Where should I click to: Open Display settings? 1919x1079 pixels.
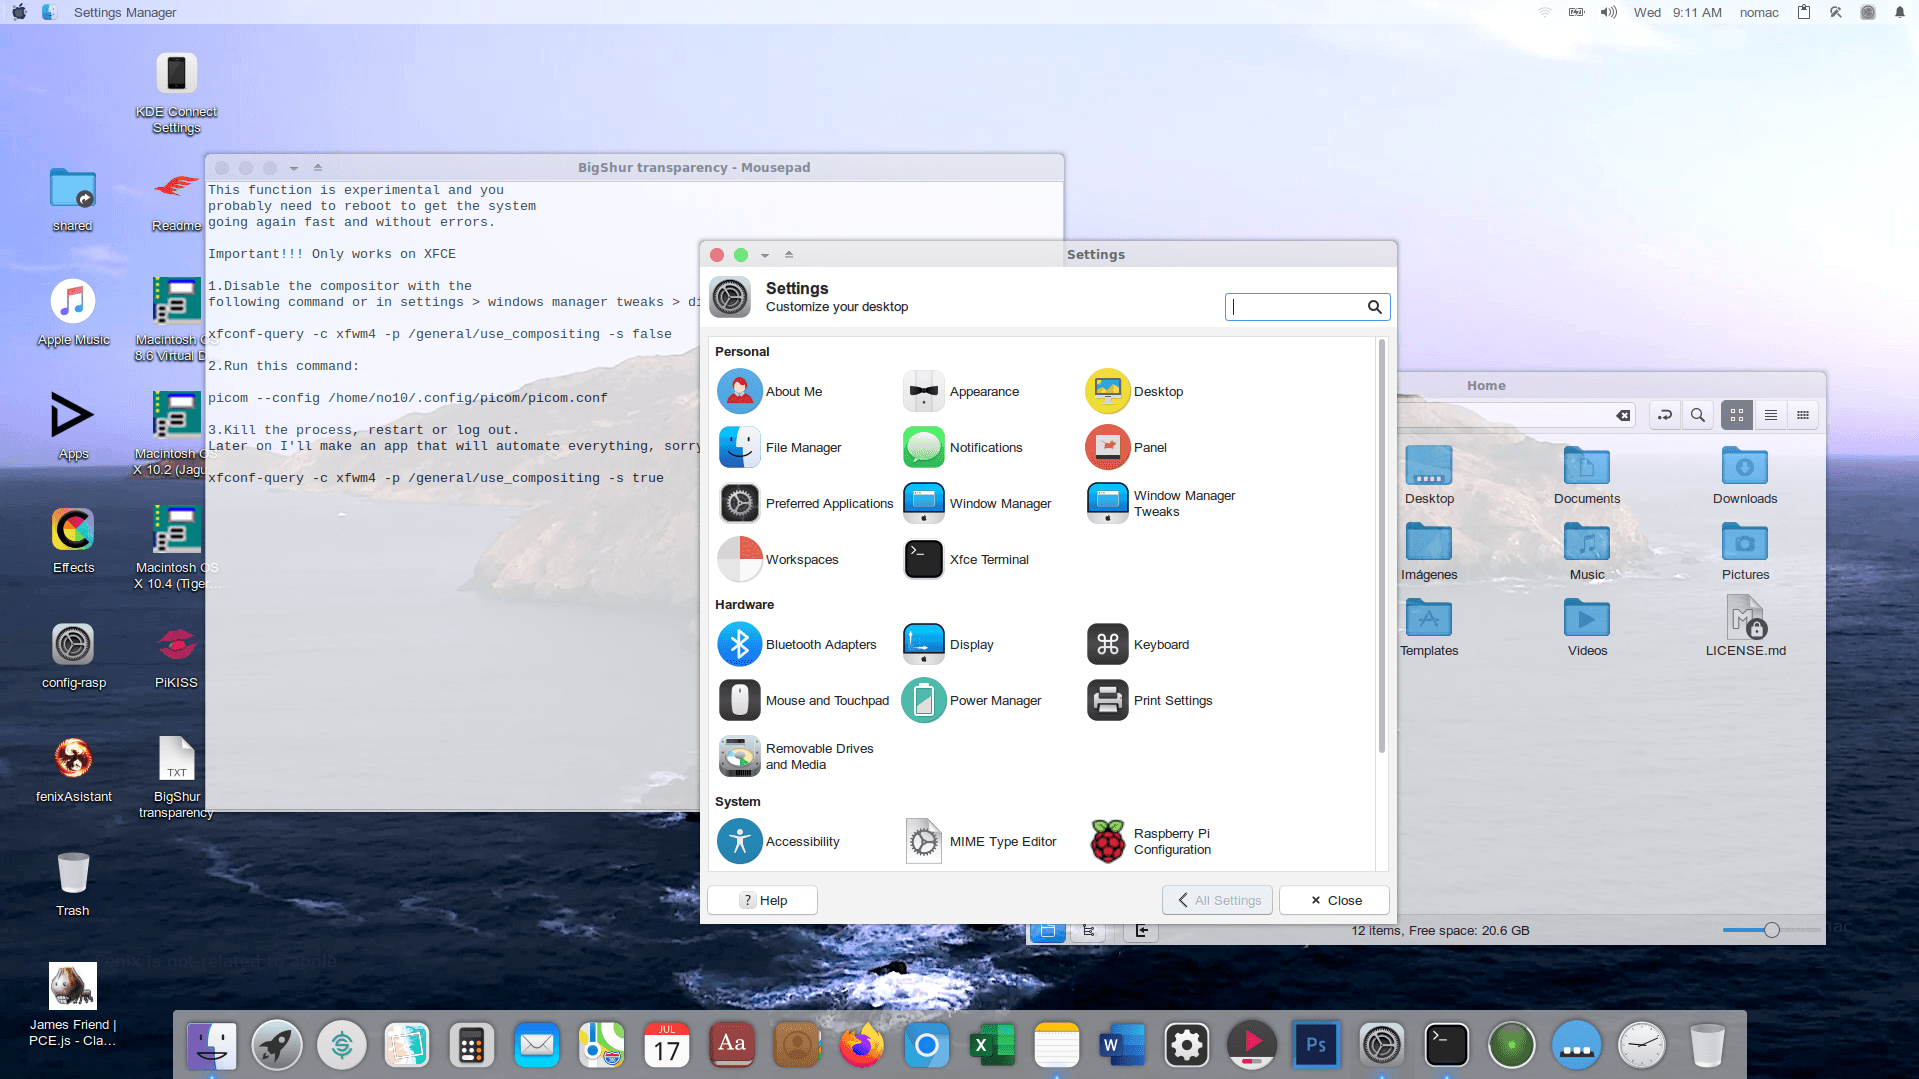click(x=949, y=645)
